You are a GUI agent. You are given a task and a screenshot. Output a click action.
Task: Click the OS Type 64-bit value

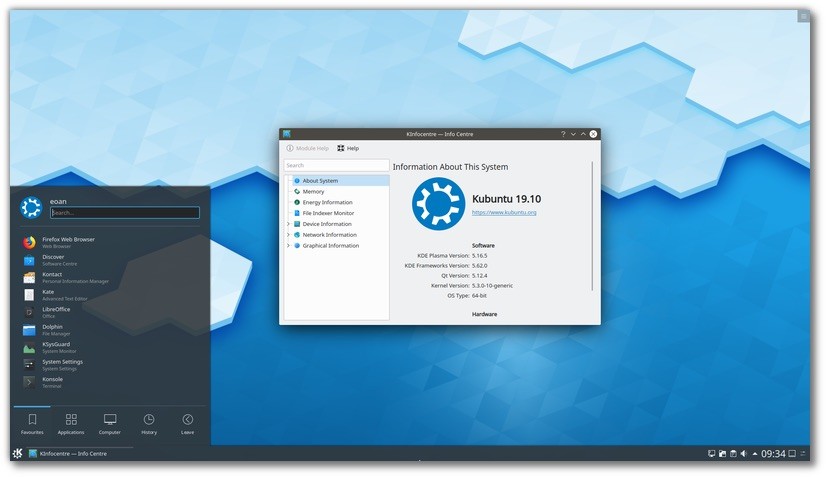pos(479,296)
